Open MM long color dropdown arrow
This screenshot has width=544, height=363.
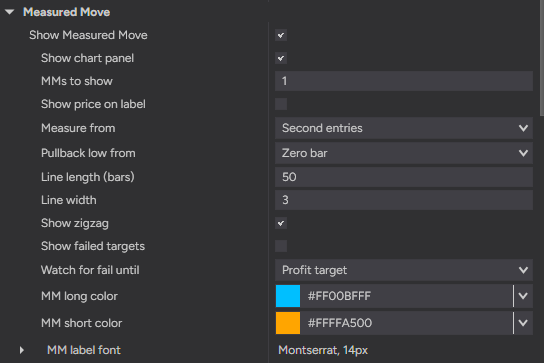coord(523,296)
